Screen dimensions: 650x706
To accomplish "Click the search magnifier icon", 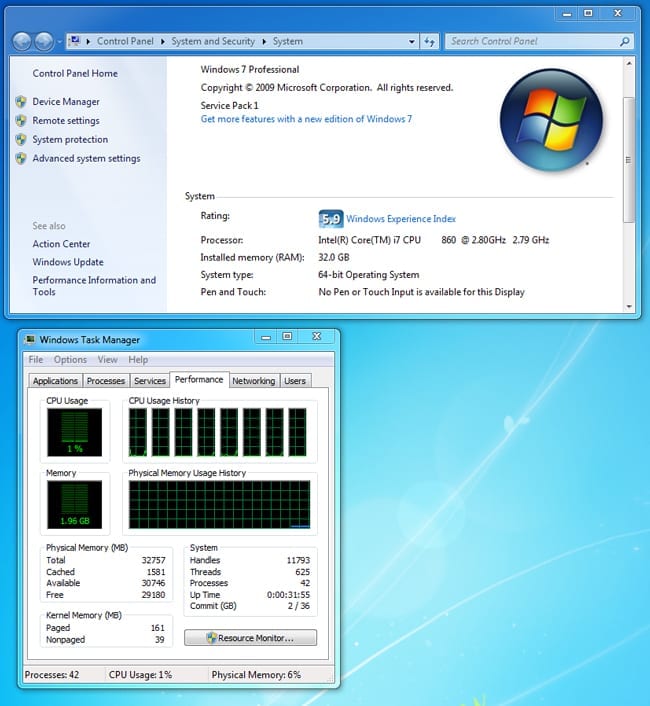I will tap(625, 42).
